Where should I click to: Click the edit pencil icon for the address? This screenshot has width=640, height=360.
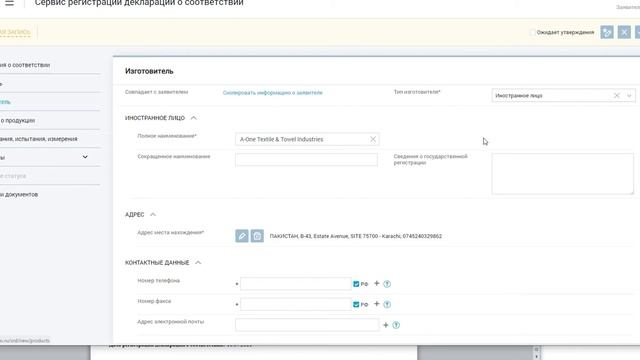[x=242, y=236]
